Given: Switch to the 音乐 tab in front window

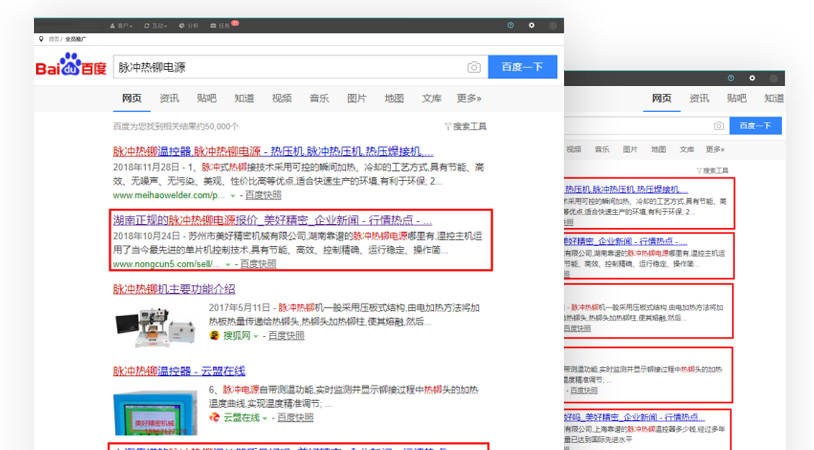Looking at the screenshot, I should coord(319,99).
